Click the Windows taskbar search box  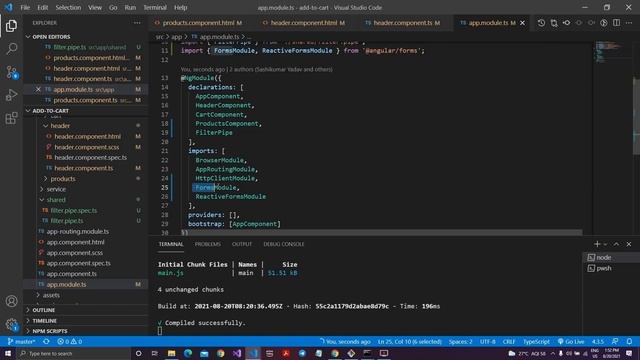tap(73, 353)
